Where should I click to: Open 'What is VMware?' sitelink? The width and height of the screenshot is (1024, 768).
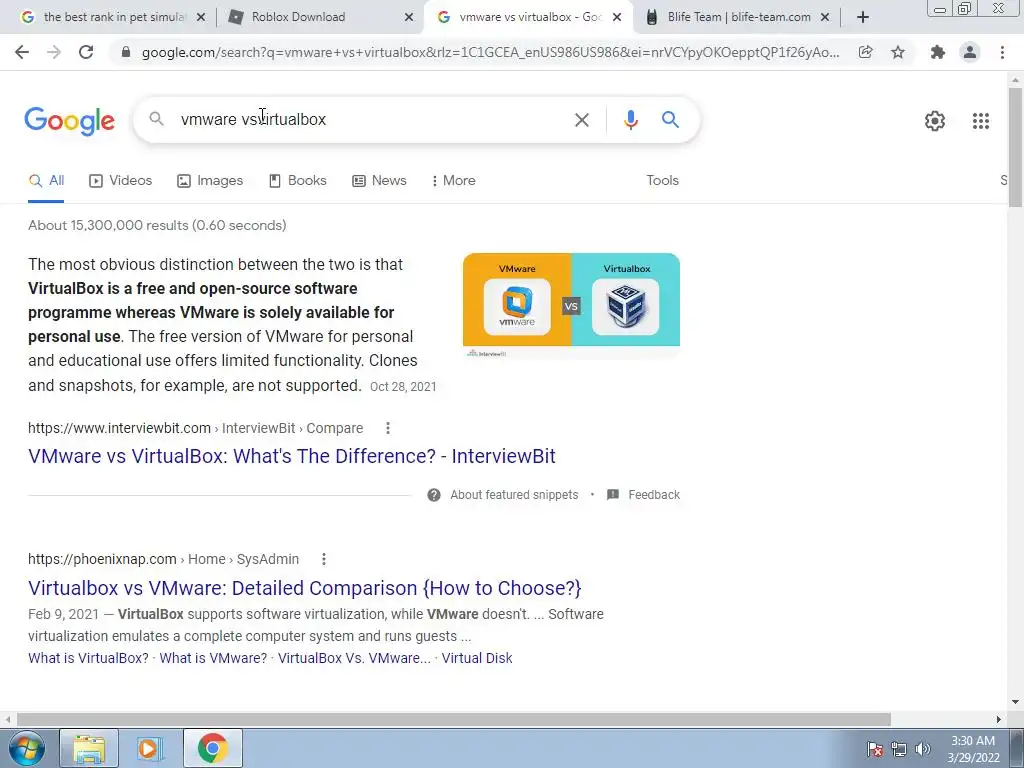point(213,658)
